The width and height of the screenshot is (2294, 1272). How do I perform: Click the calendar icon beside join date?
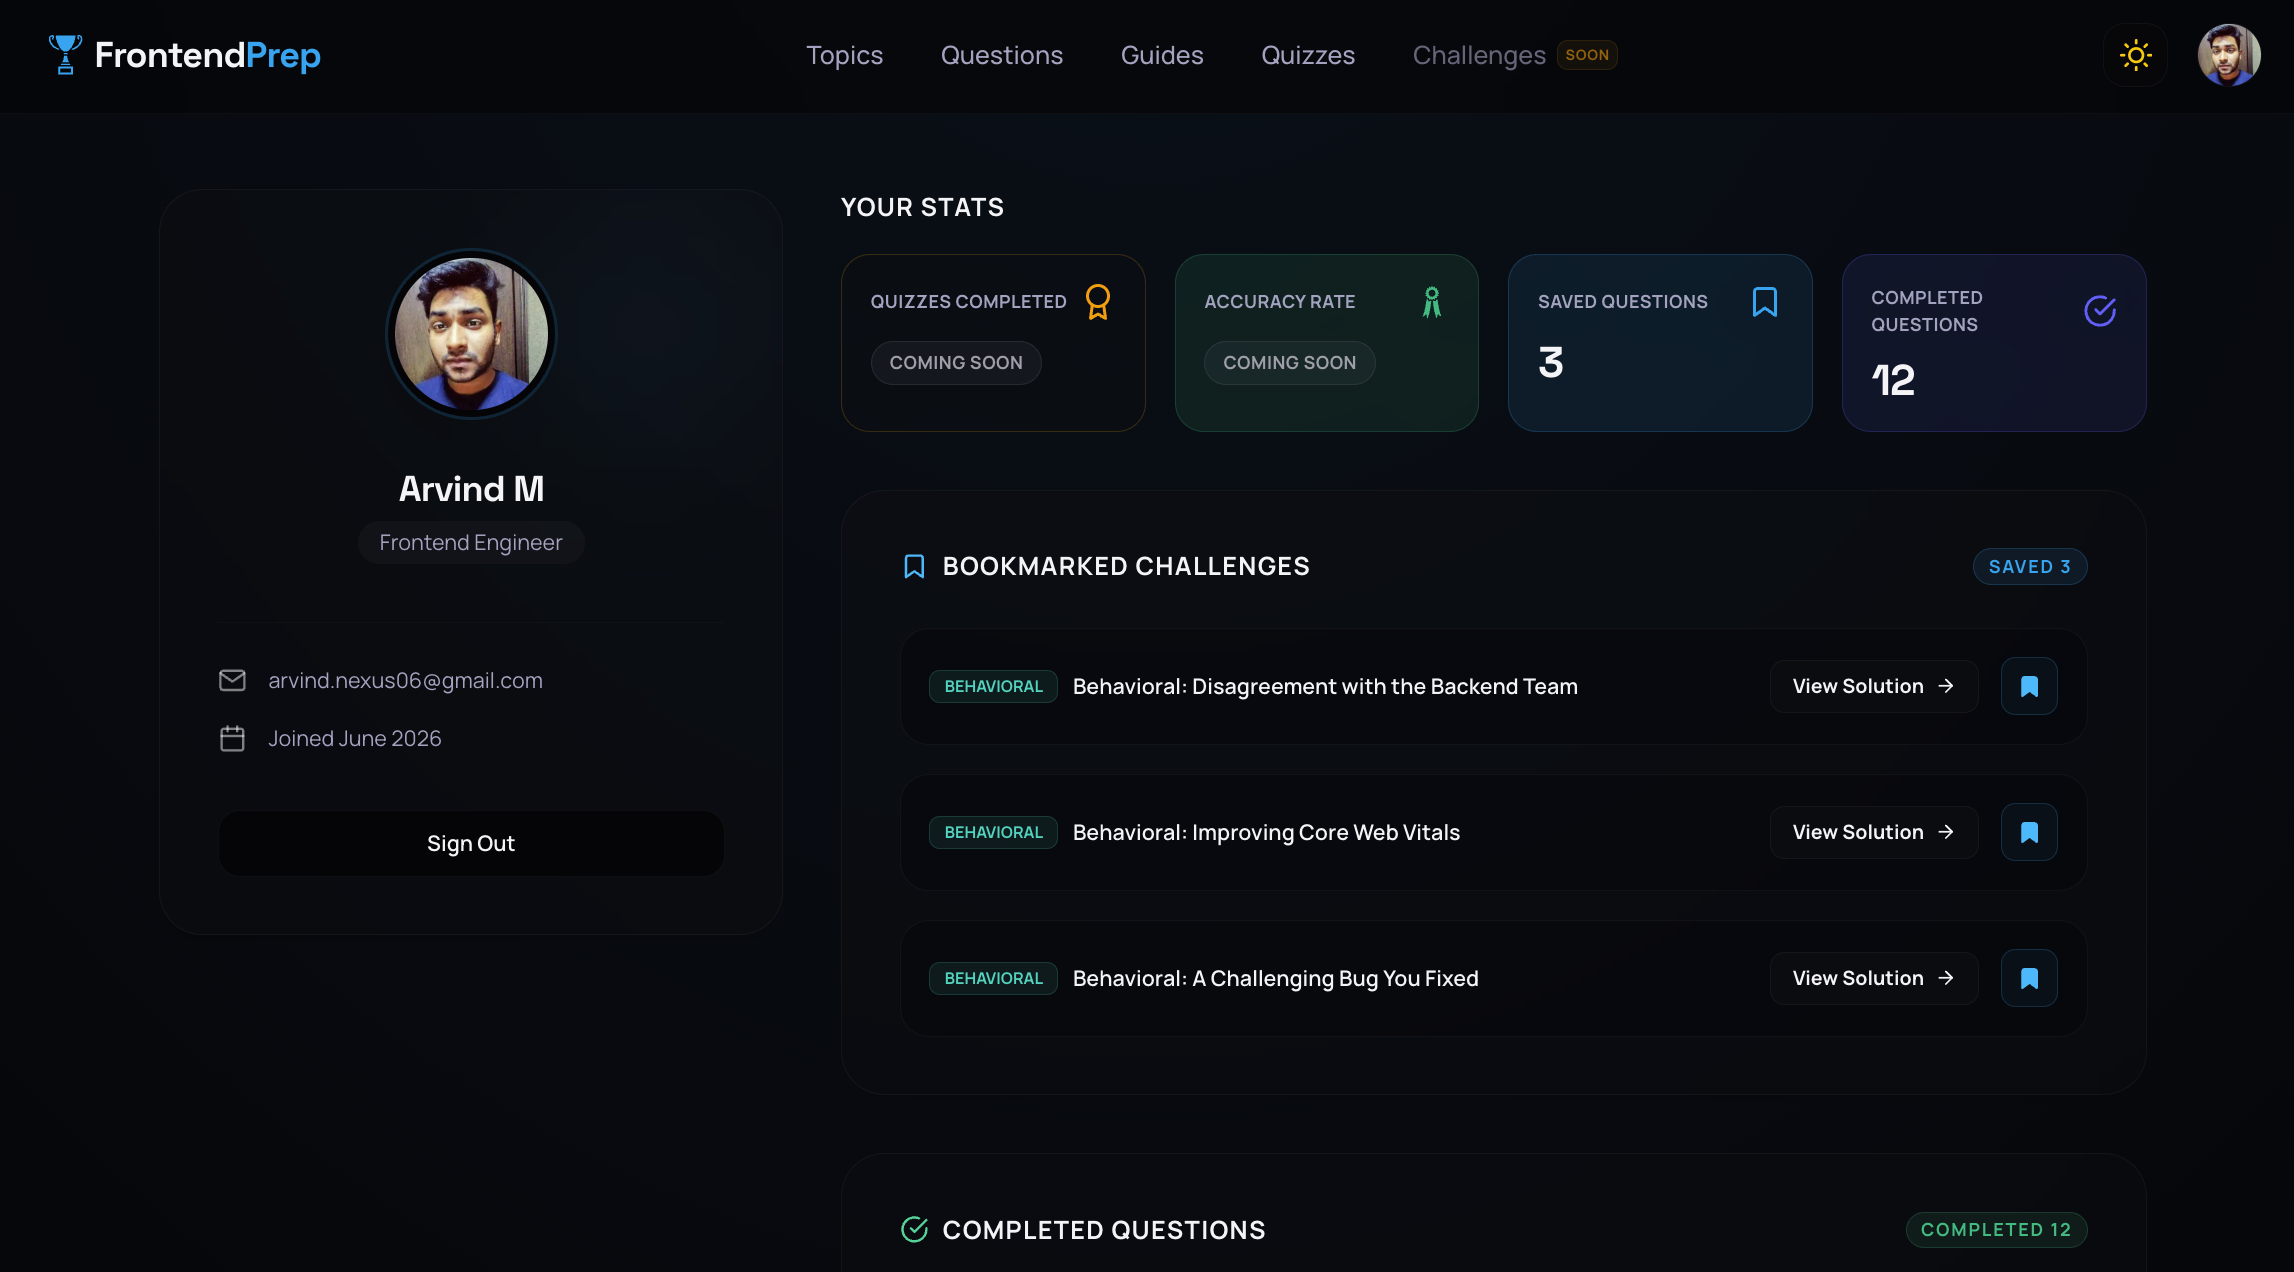(232, 739)
